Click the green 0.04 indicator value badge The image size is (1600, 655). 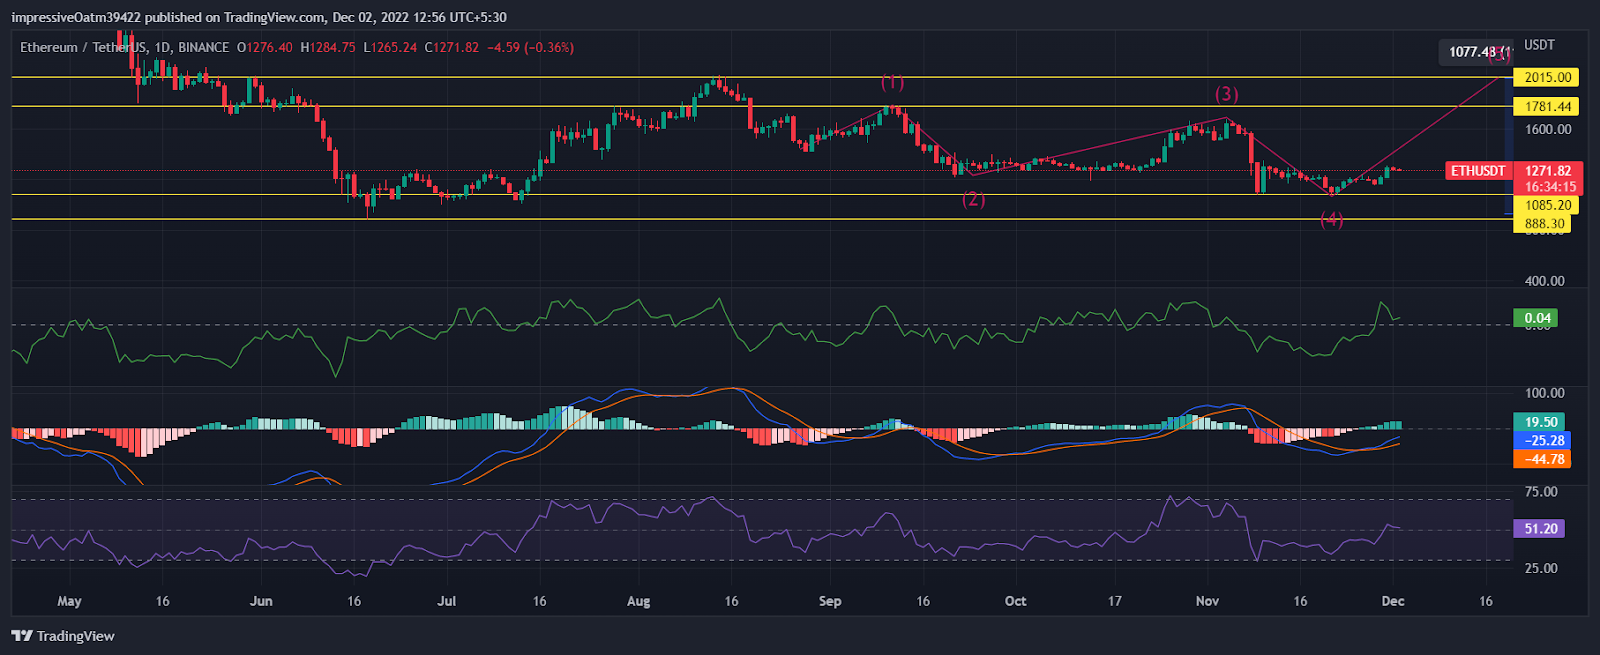tap(1537, 319)
